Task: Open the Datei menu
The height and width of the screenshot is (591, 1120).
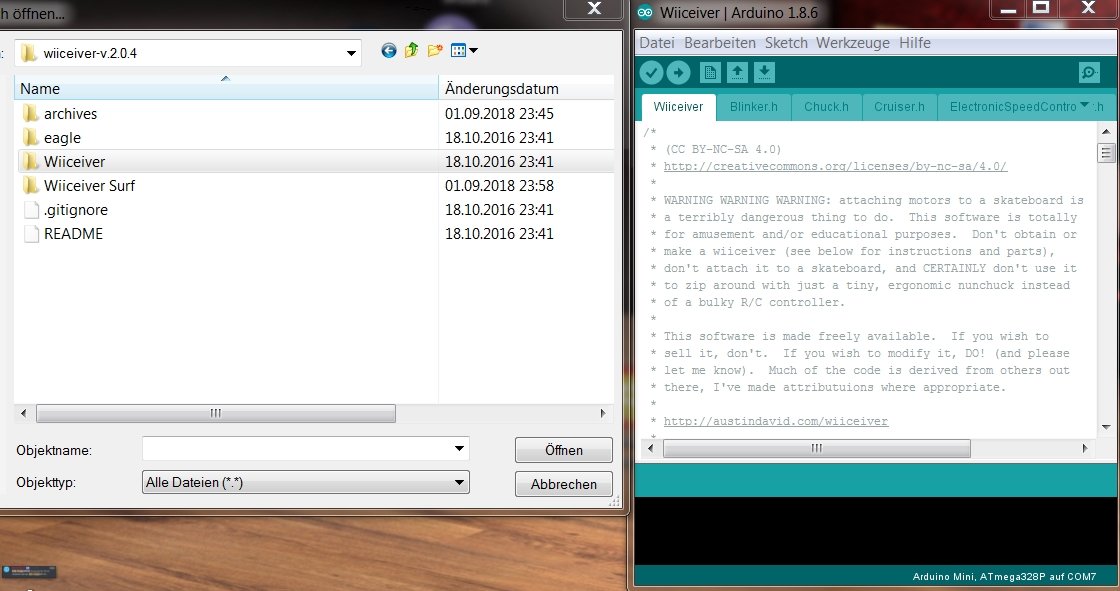Action: (x=656, y=43)
